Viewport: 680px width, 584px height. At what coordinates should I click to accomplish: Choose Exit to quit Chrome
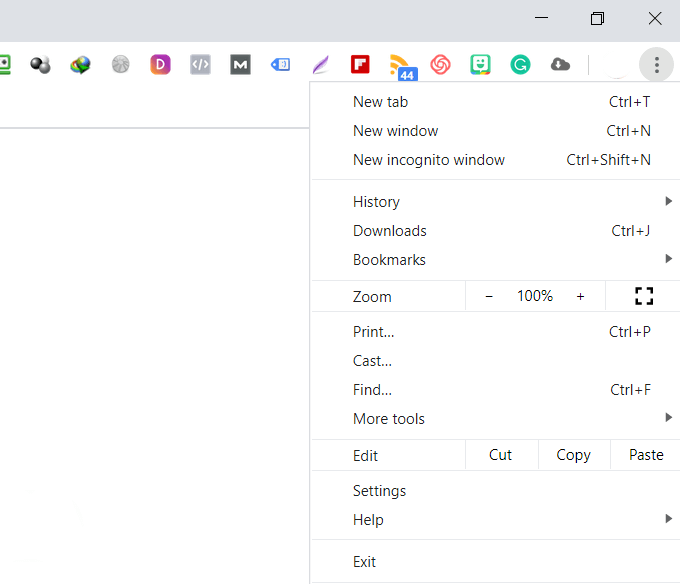pyautogui.click(x=496, y=562)
